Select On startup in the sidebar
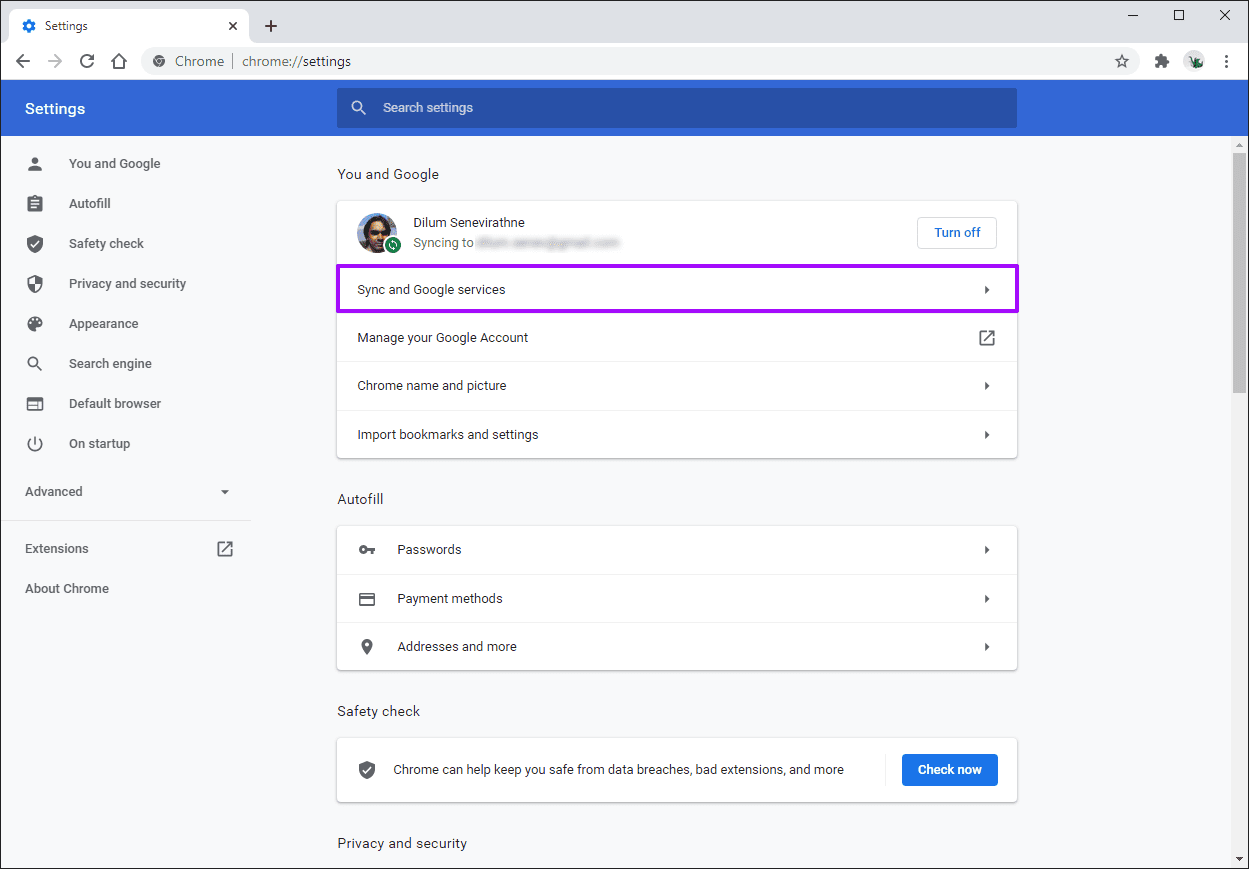The height and width of the screenshot is (869, 1249). point(99,444)
